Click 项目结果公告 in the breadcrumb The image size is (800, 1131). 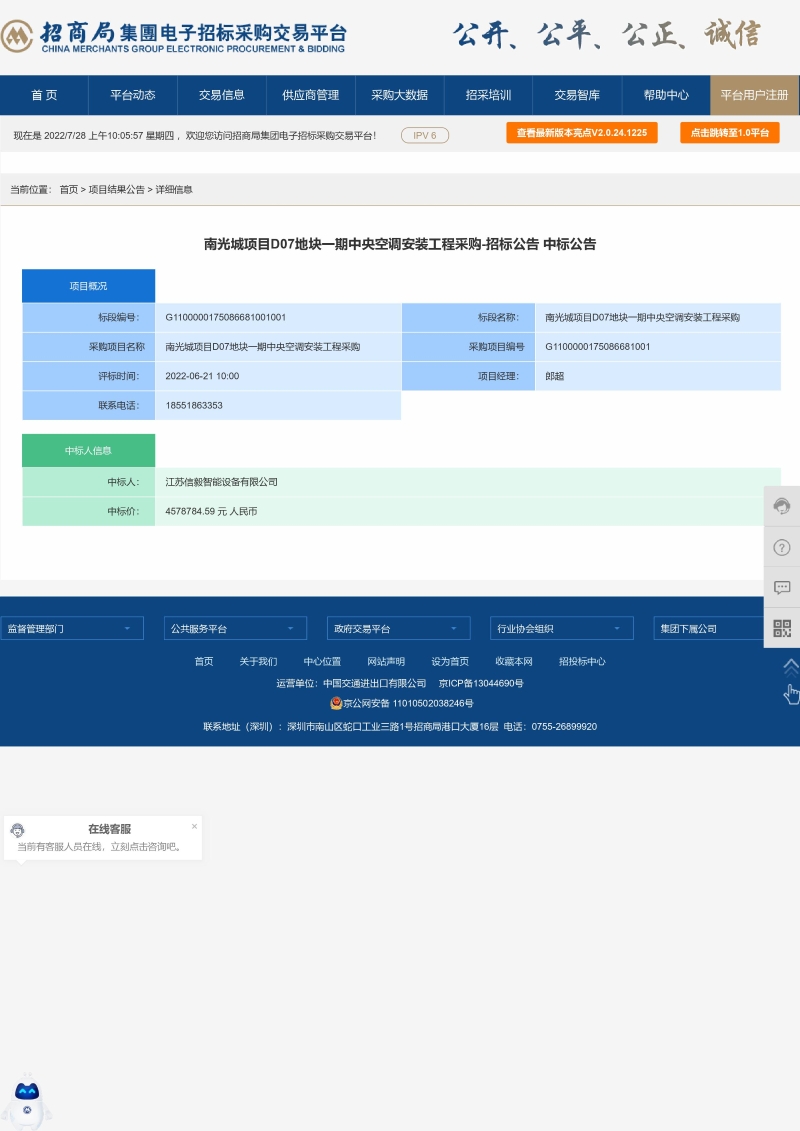tap(117, 190)
